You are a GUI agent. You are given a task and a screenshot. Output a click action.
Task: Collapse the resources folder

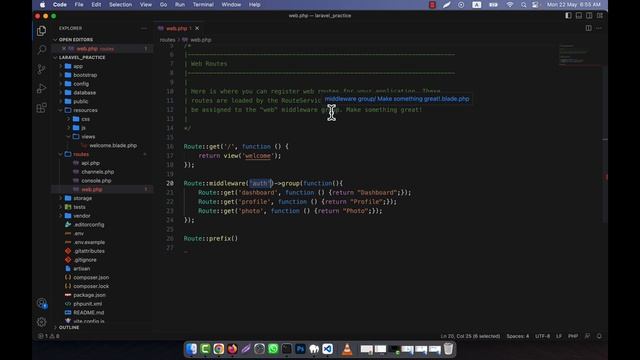tap(85, 110)
